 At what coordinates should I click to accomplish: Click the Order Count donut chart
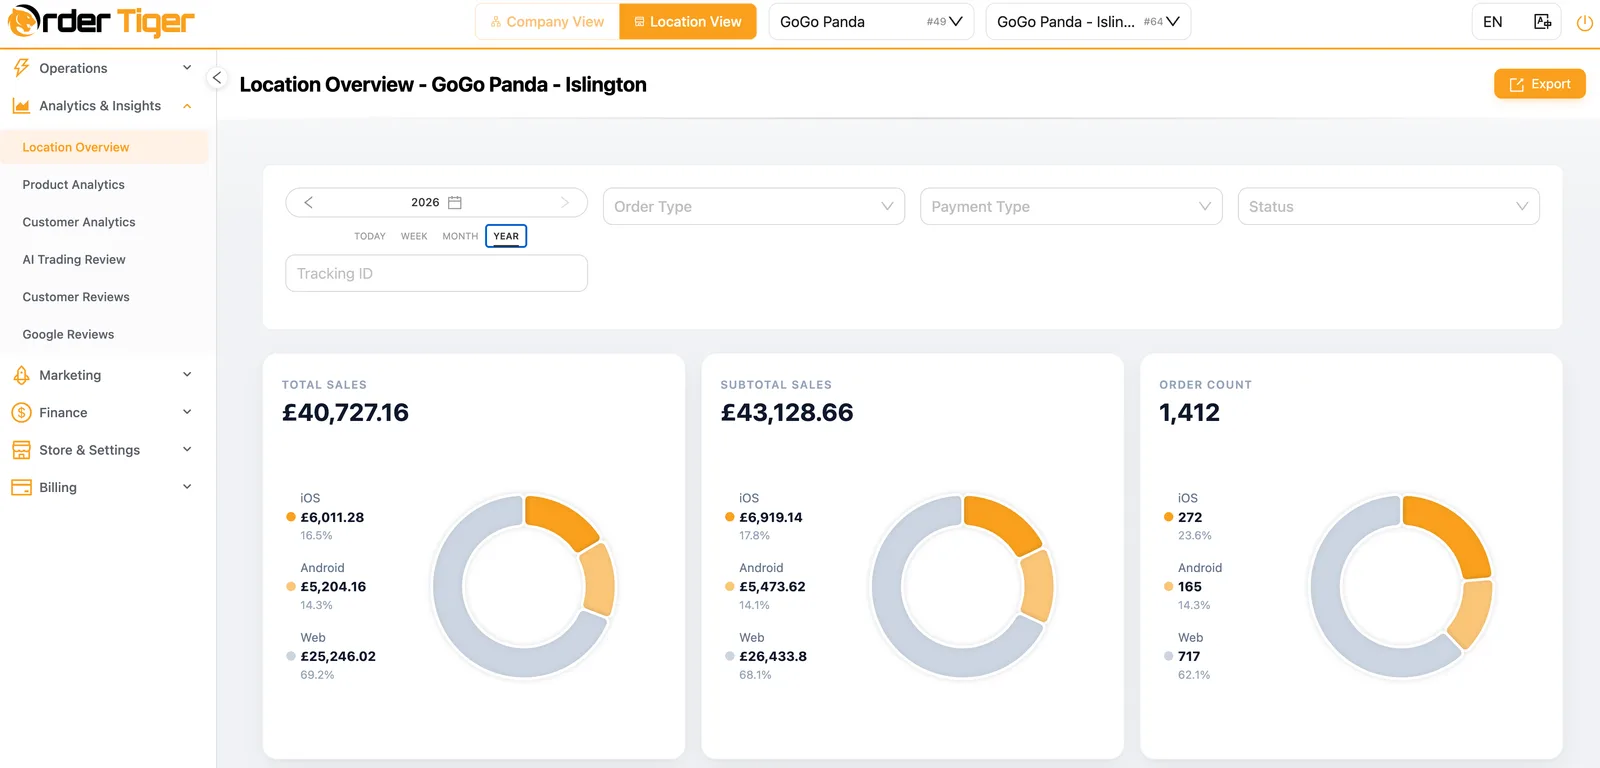[x=1401, y=587]
